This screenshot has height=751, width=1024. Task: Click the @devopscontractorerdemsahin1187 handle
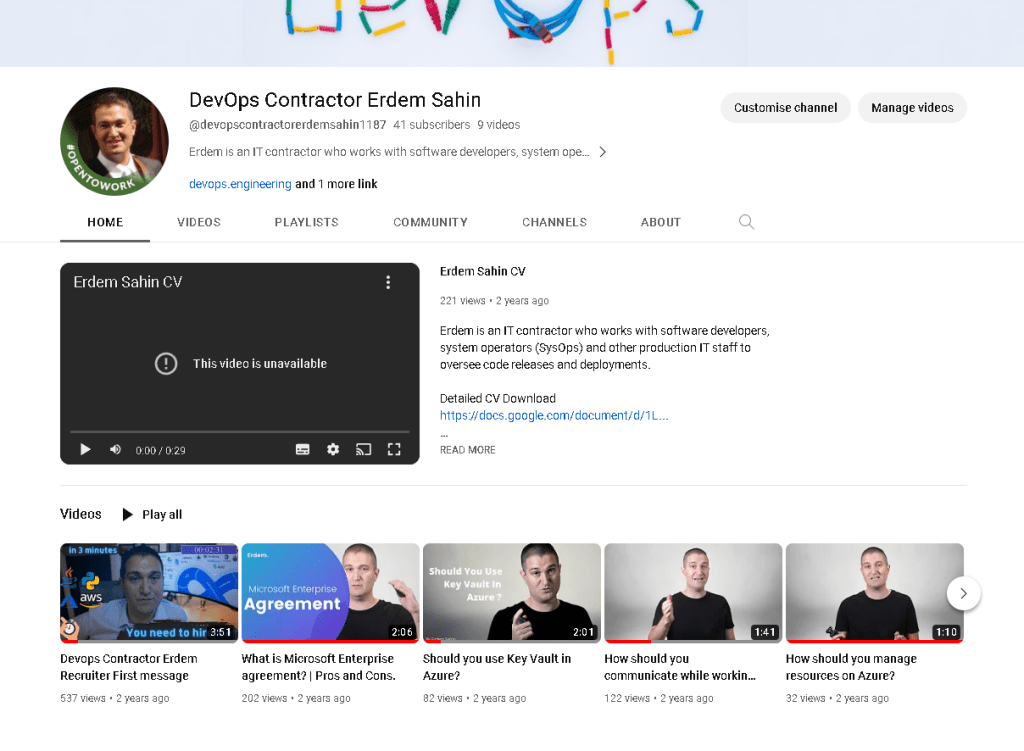click(x=287, y=125)
